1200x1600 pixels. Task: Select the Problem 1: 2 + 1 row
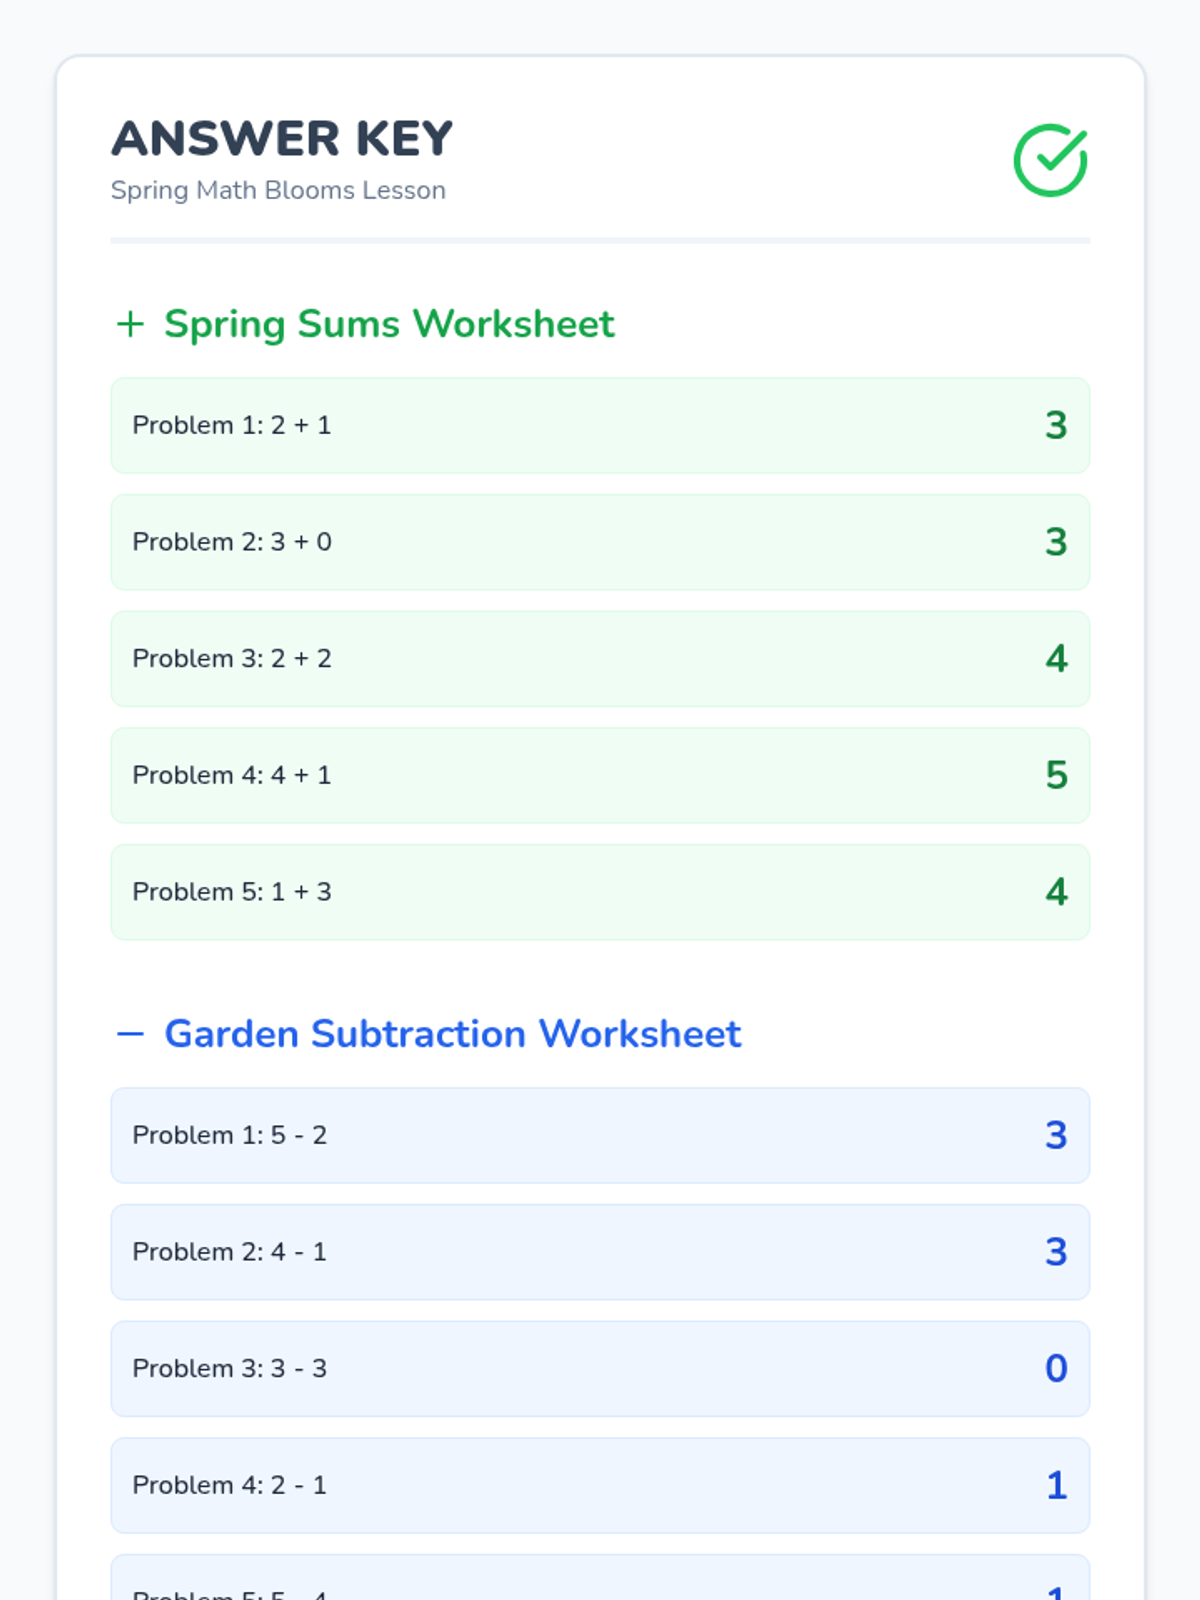tap(600, 425)
